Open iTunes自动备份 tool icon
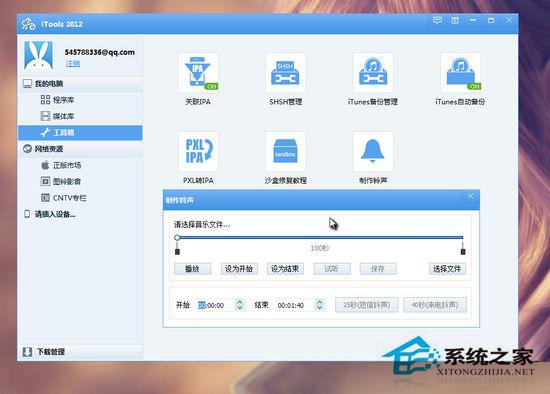Image resolution: width=550 pixels, height=394 pixels. (x=460, y=73)
